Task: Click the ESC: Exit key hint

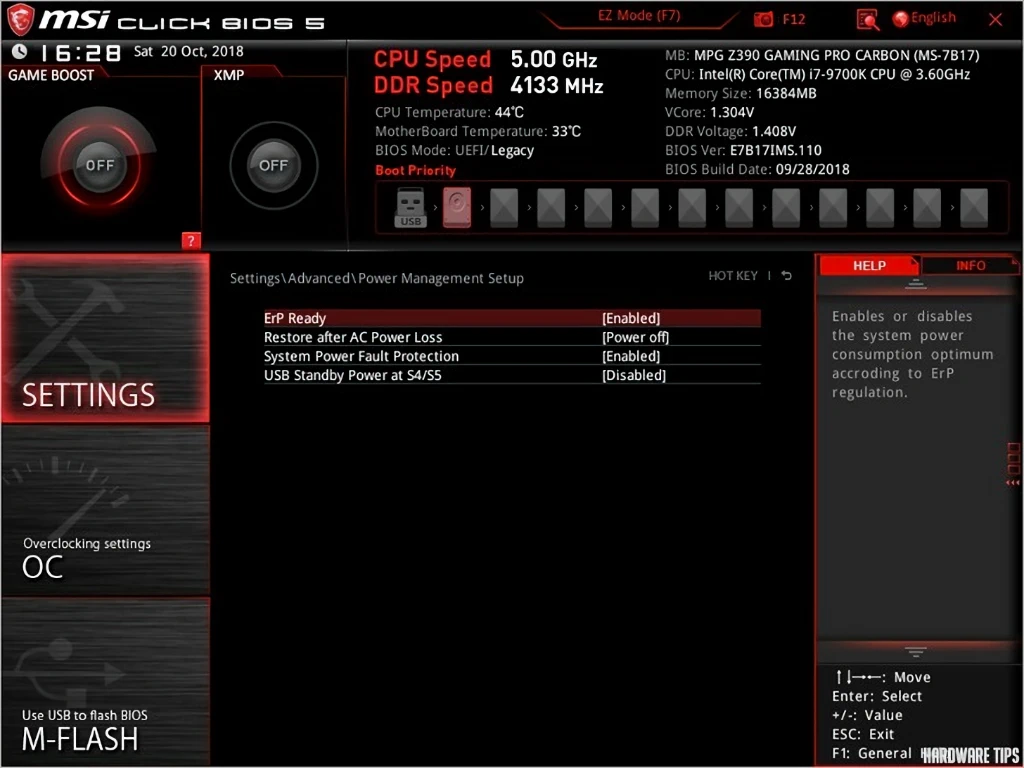Action: [863, 734]
